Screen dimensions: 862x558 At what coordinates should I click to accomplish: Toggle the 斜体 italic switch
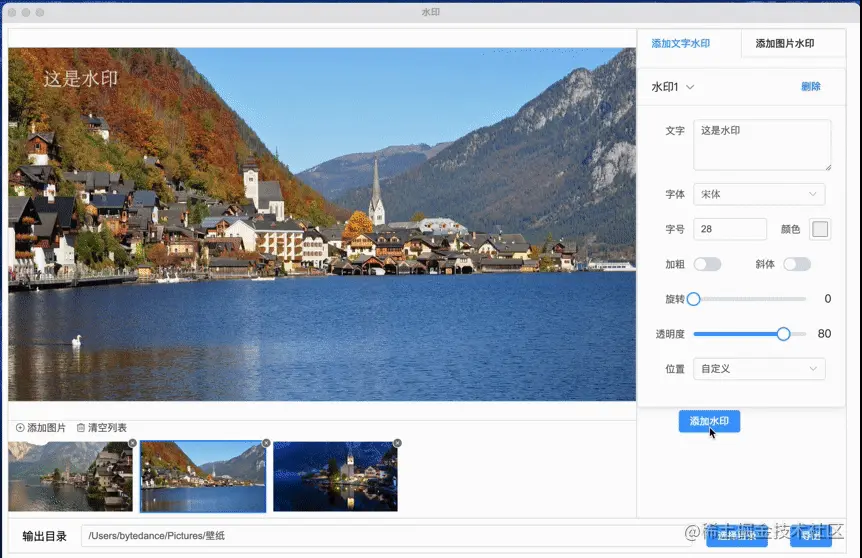[797, 264]
